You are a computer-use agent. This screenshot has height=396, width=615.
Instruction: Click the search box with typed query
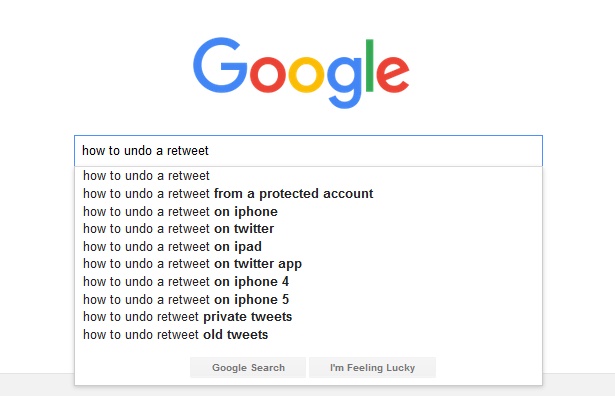[x=308, y=151]
